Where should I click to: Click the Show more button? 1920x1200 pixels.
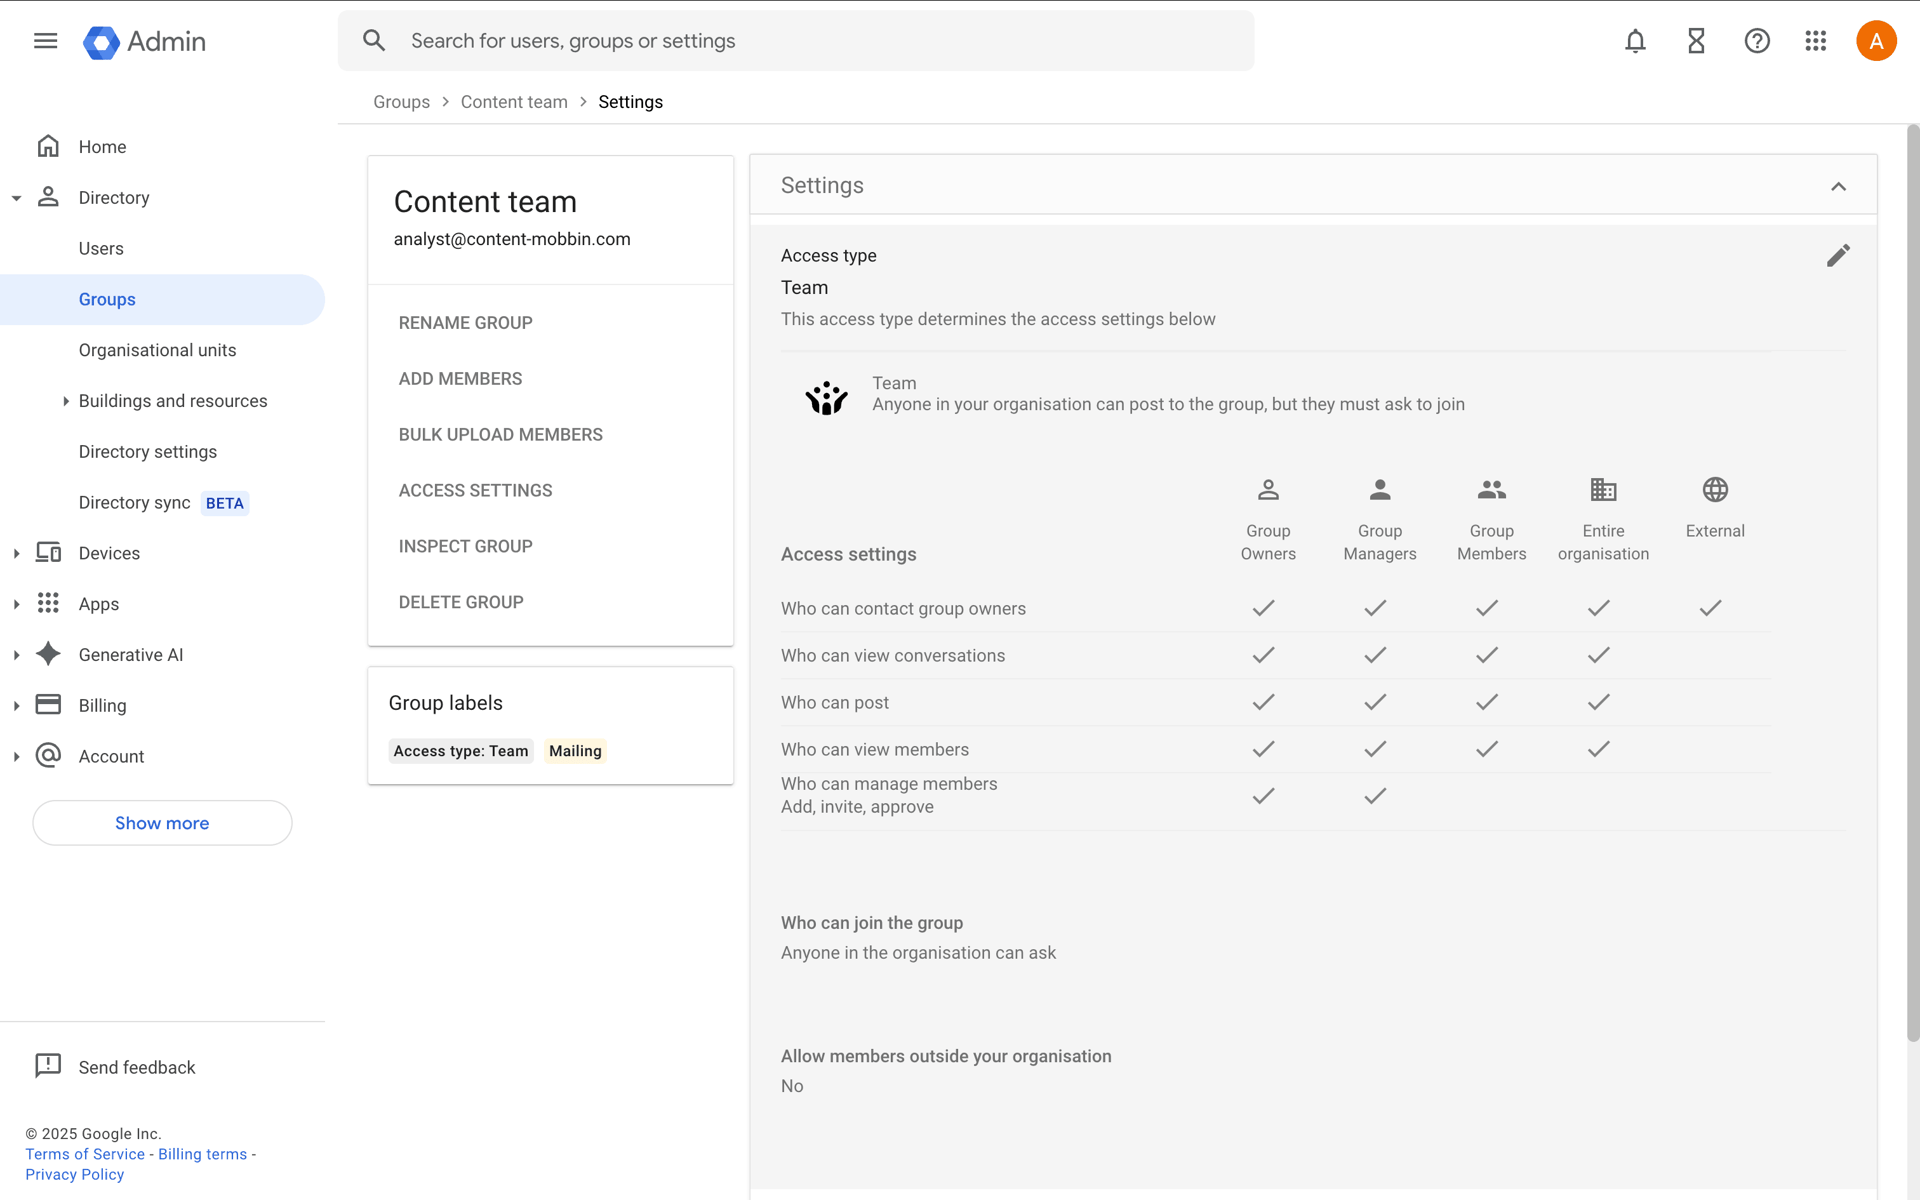162,823
